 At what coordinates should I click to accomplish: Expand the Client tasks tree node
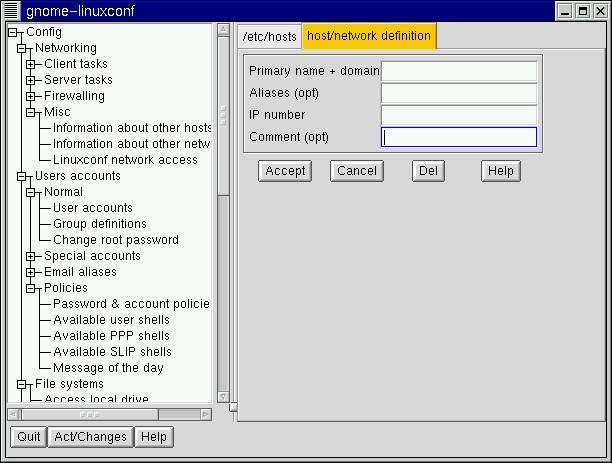(x=30, y=64)
